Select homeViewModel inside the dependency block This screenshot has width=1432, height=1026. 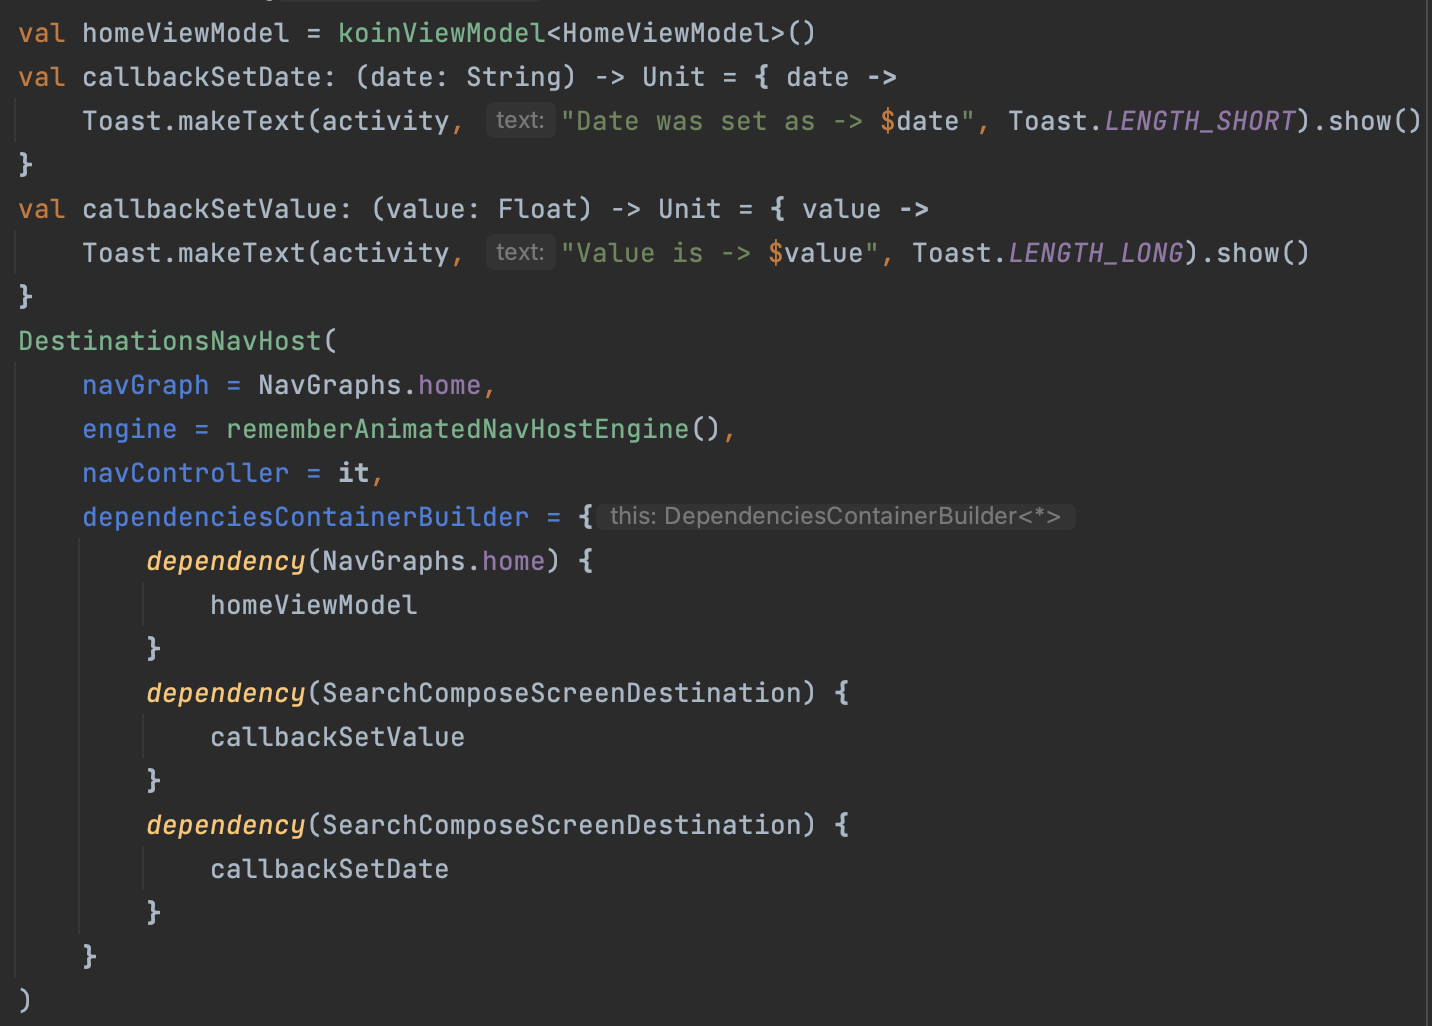(x=313, y=604)
